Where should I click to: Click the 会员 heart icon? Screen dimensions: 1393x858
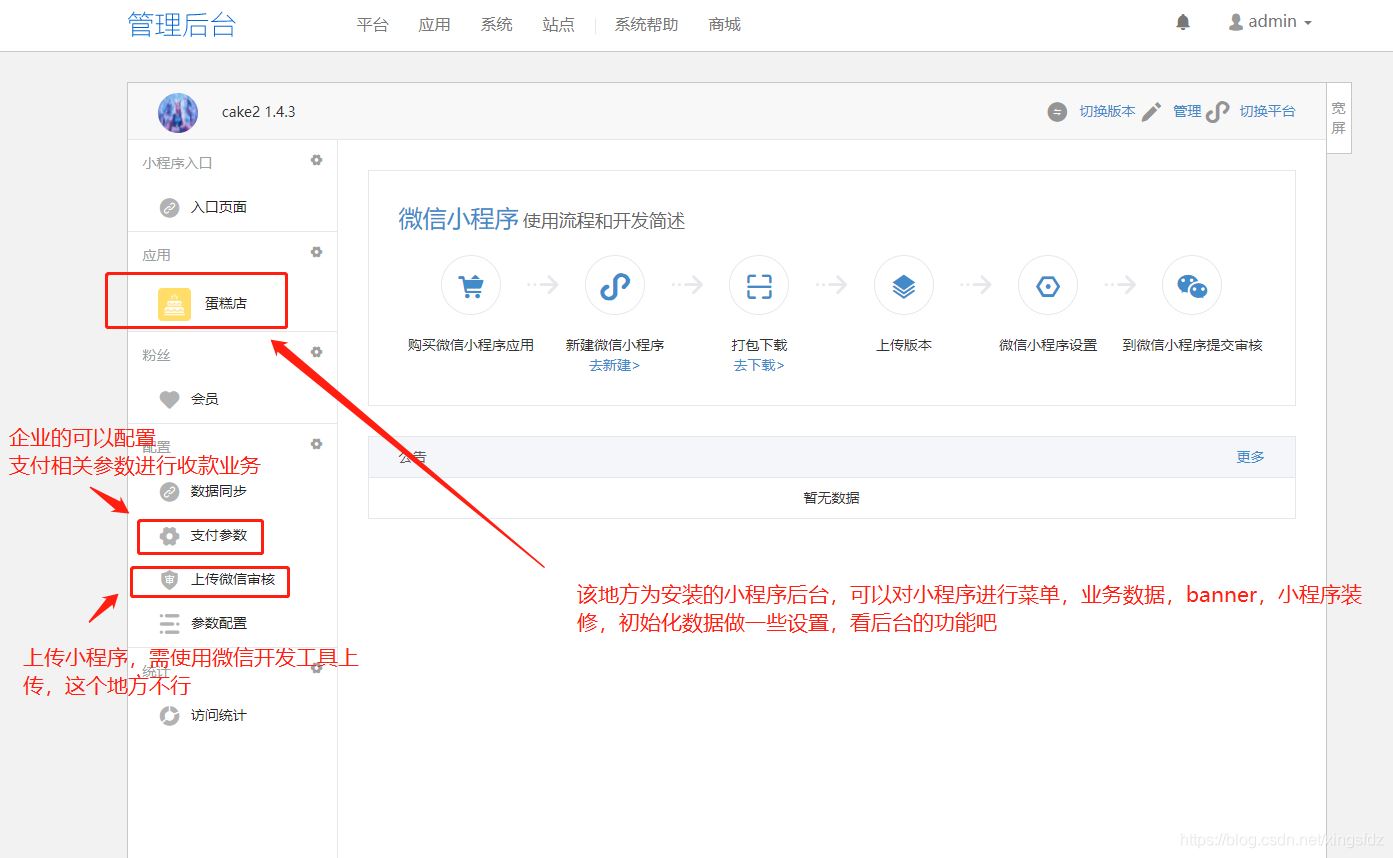(170, 400)
